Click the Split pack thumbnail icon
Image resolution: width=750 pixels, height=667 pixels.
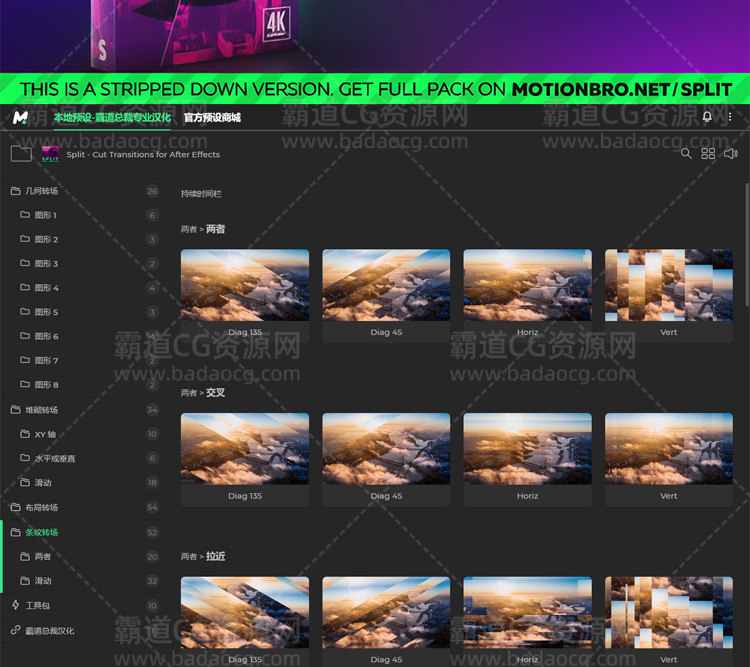pyautogui.click(x=50, y=154)
